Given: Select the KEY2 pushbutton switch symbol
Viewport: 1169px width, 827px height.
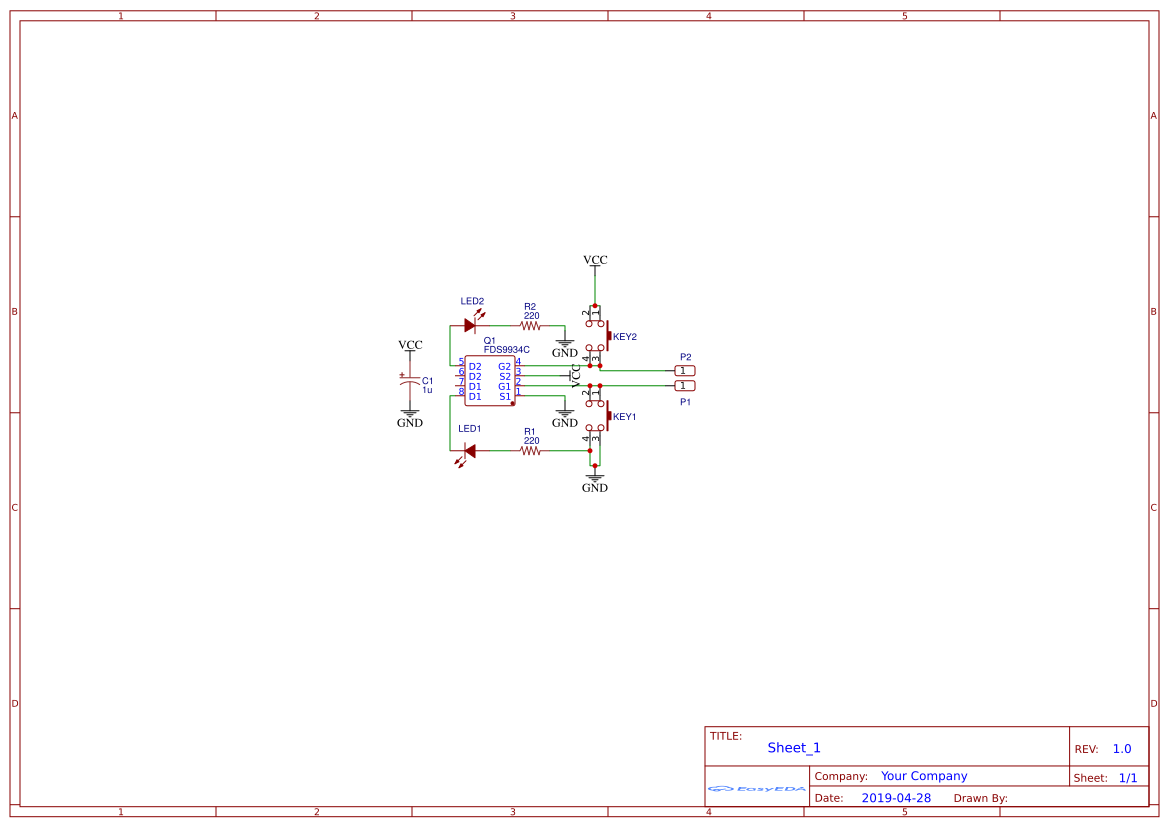Looking at the screenshot, I should tap(598, 336).
